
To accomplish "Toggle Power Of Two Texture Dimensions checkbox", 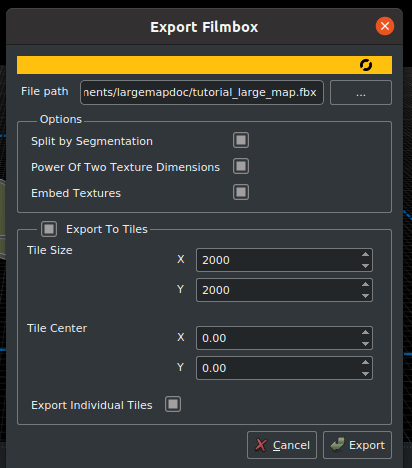I will tap(241, 166).
